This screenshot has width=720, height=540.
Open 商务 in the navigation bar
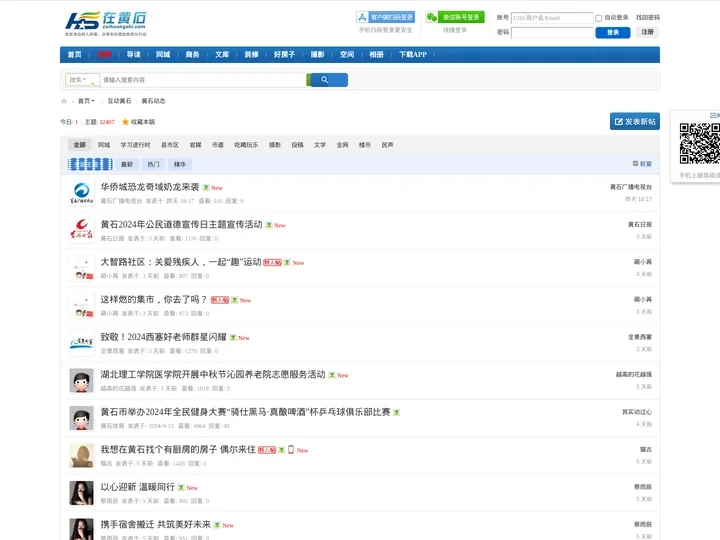[x=192, y=55]
